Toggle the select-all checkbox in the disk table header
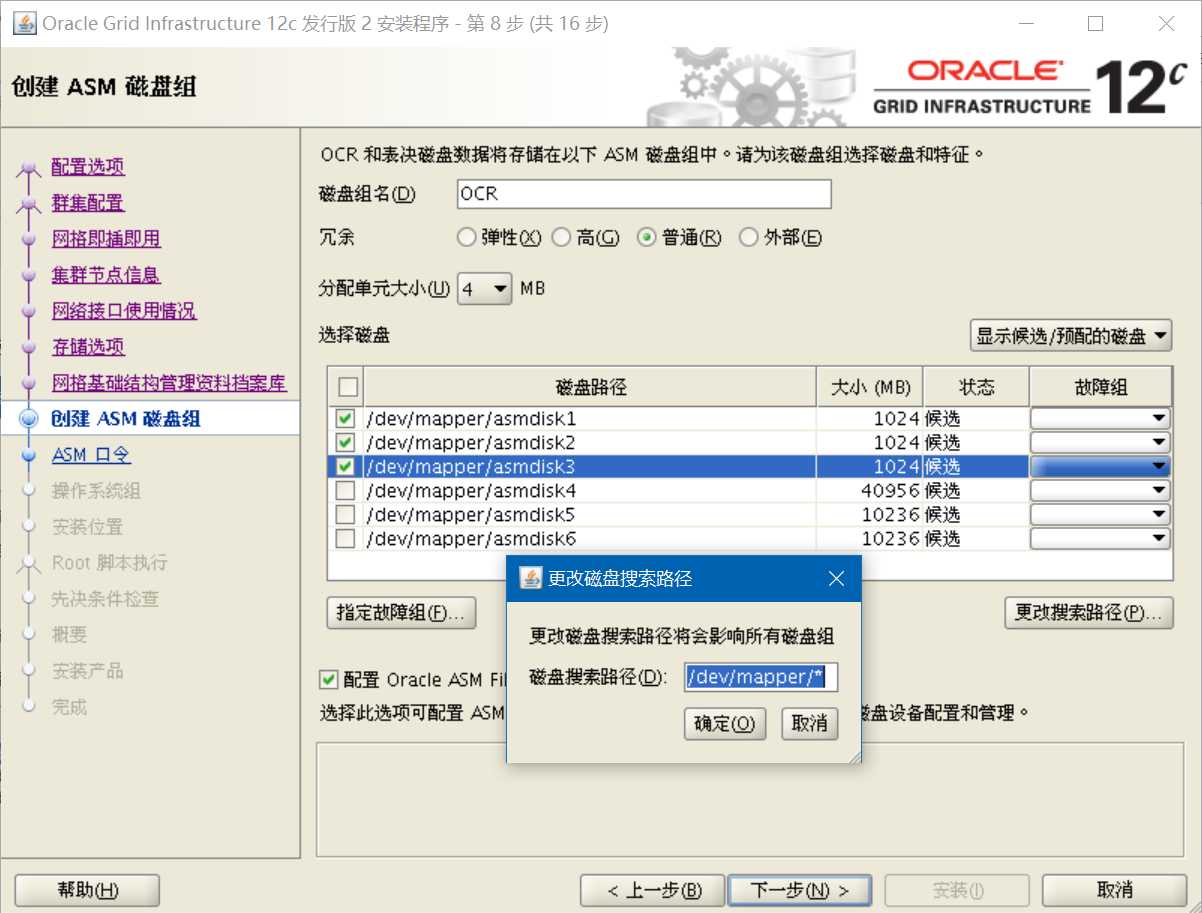 tap(346, 387)
